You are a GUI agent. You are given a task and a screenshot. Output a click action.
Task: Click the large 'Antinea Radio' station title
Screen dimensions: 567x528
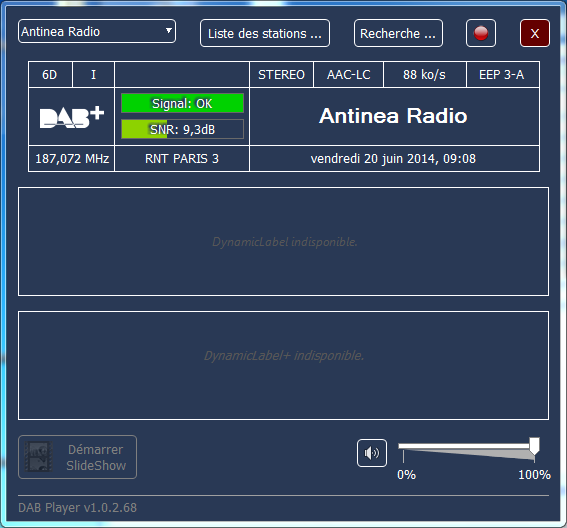click(x=393, y=116)
